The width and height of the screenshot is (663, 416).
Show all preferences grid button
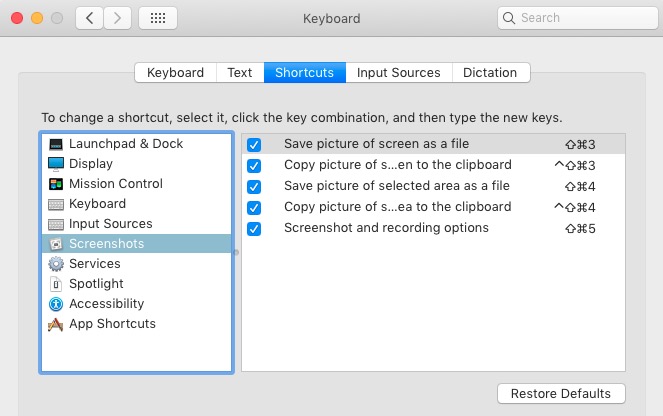[x=158, y=18]
